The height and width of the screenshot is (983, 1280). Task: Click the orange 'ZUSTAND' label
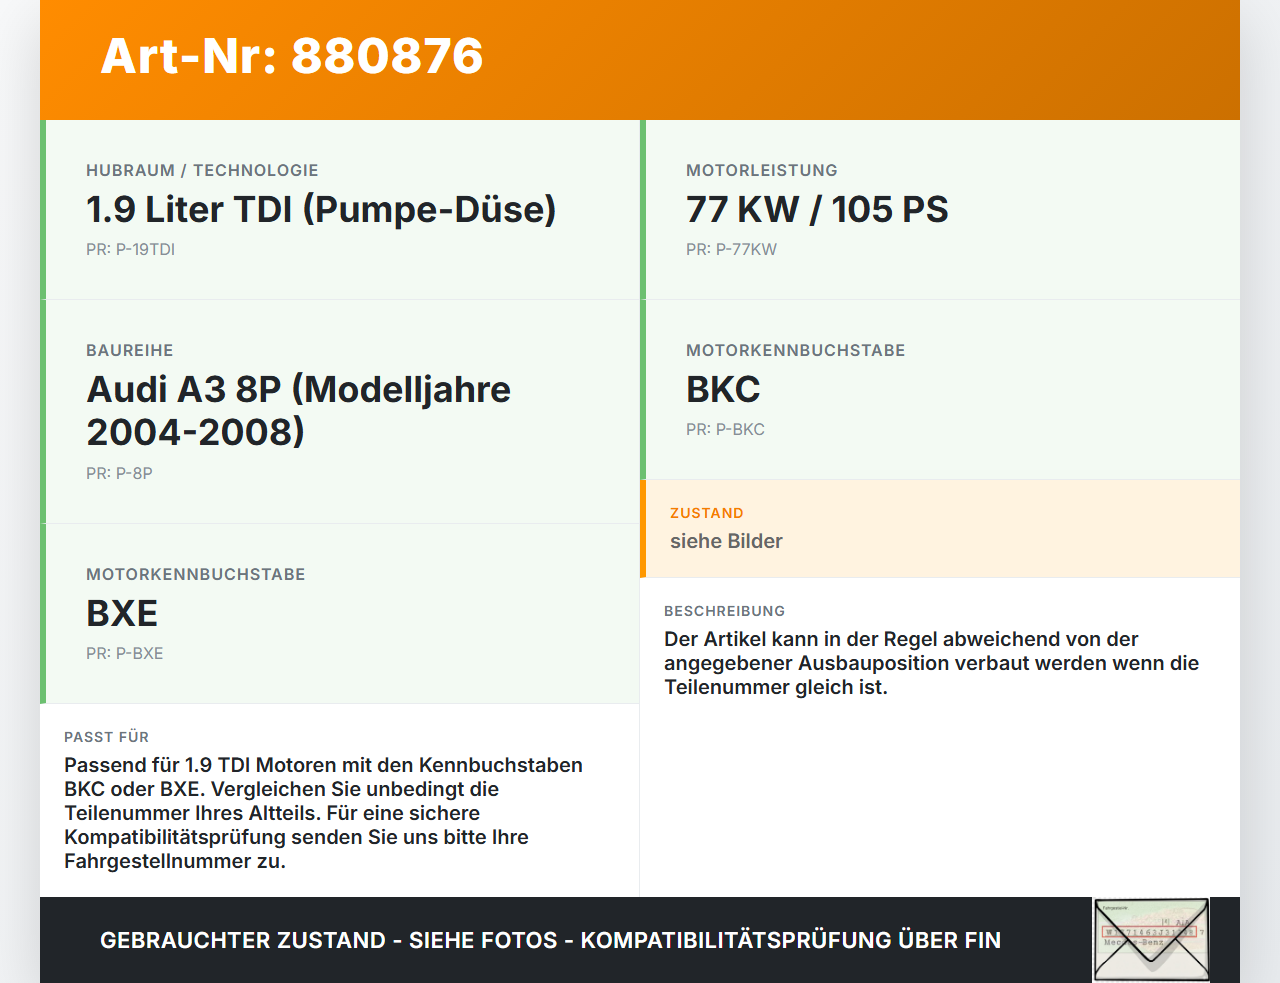[x=707, y=513]
